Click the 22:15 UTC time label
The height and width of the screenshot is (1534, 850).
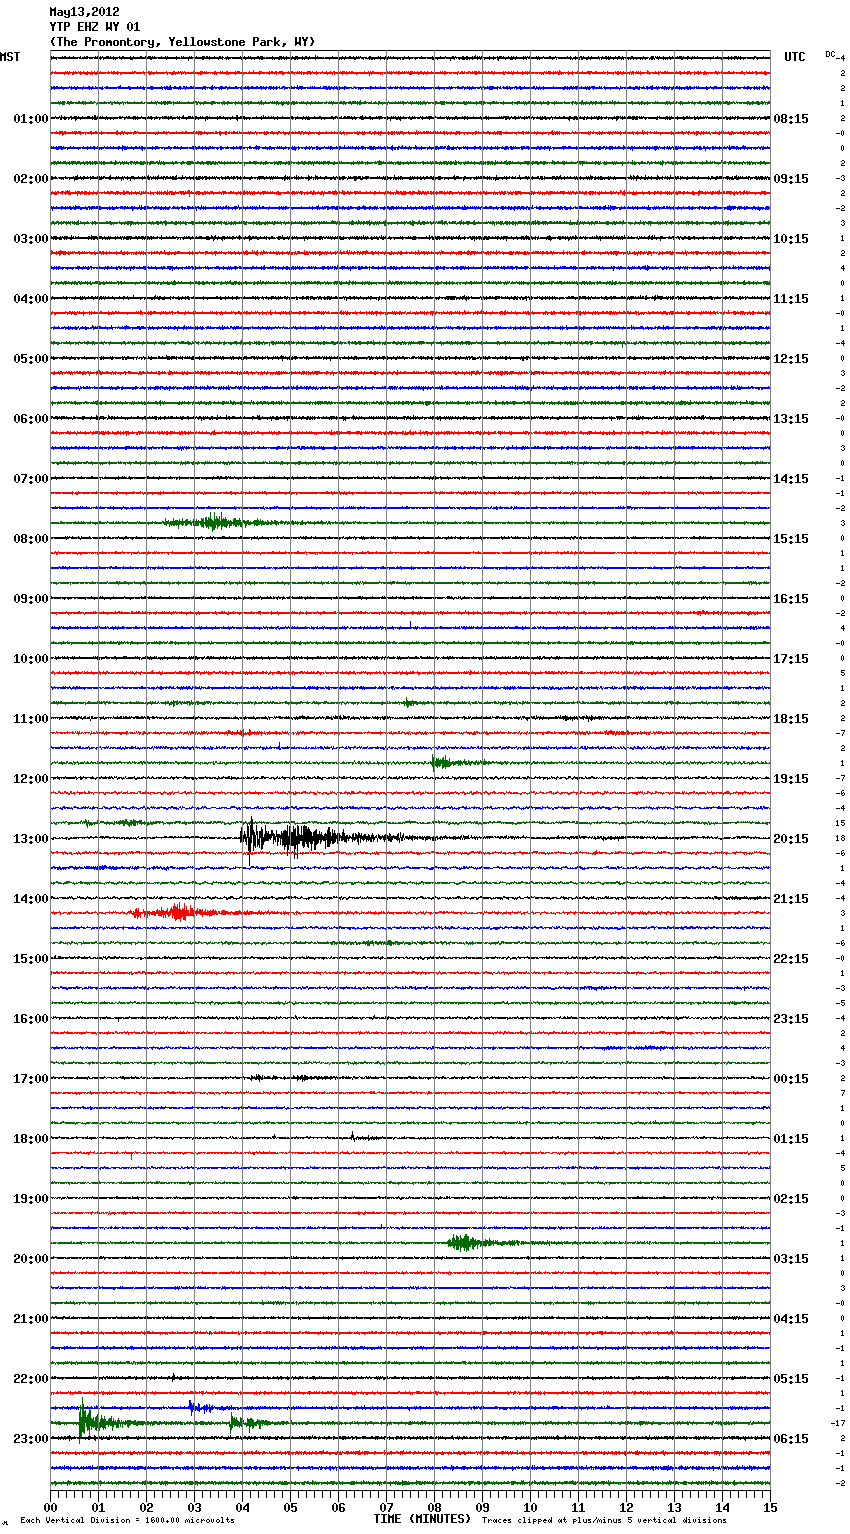point(791,959)
